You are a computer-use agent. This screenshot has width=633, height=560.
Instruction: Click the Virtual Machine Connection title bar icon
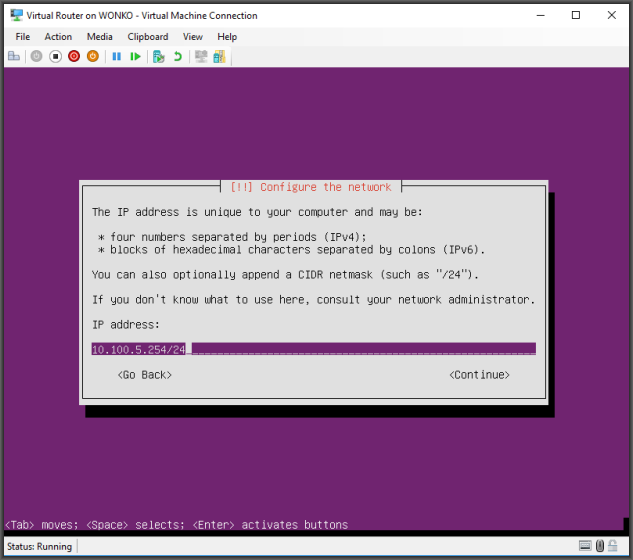pos(17,15)
